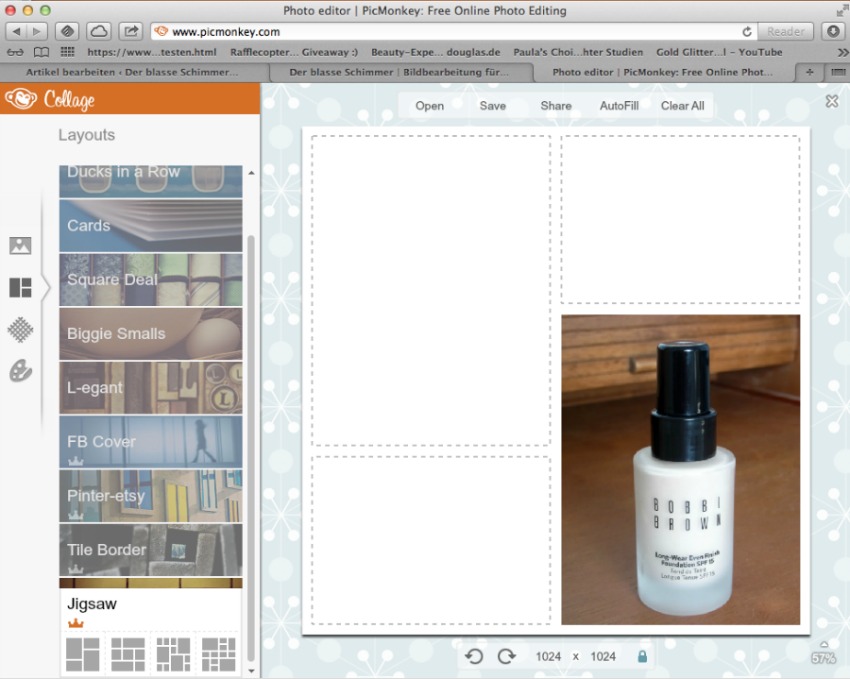Select the L-egant layout category
850x679 pixels.
pyautogui.click(x=151, y=388)
